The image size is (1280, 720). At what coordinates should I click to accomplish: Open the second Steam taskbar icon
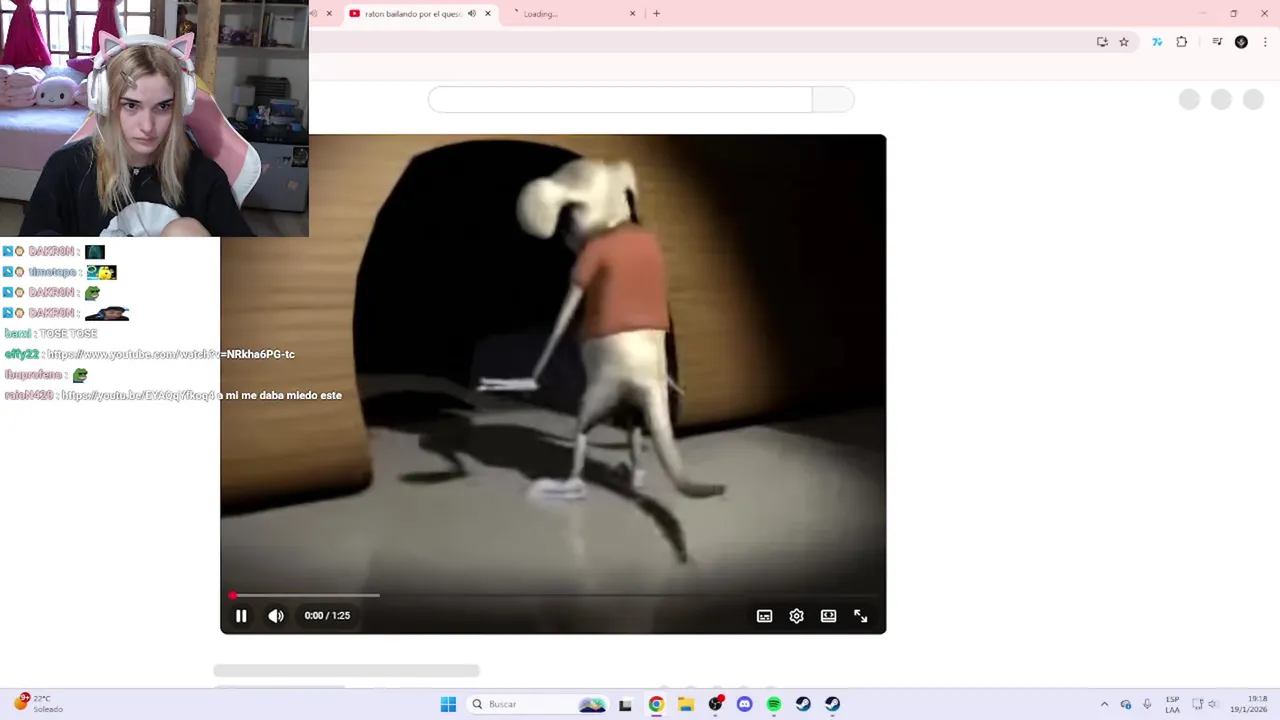coord(833,704)
